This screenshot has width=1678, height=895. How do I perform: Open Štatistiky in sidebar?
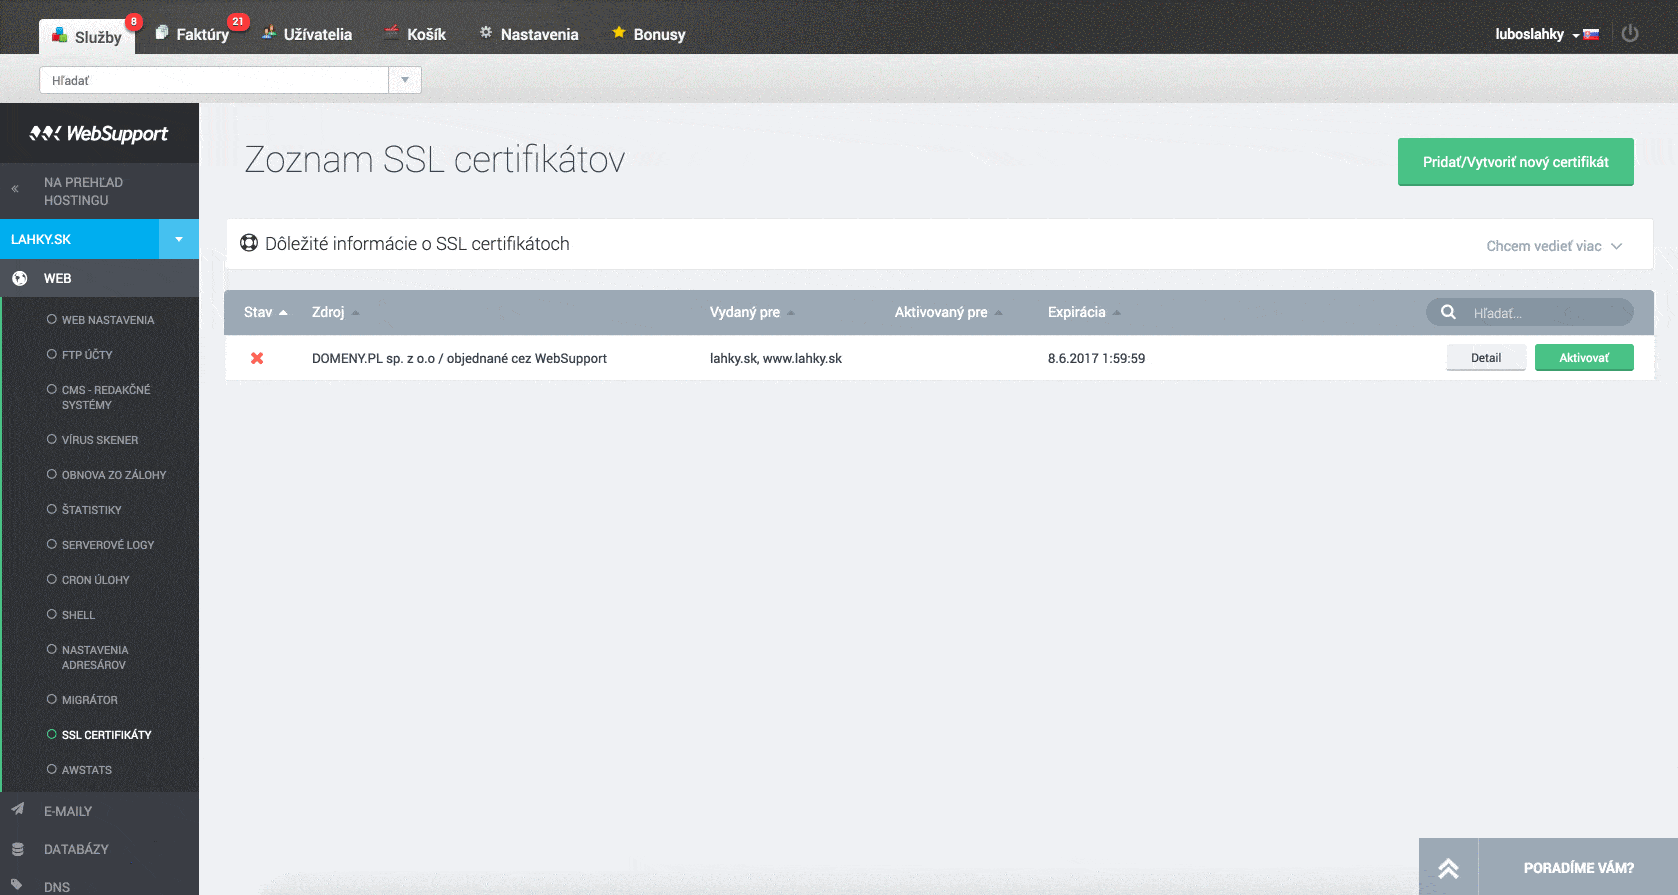pos(91,510)
